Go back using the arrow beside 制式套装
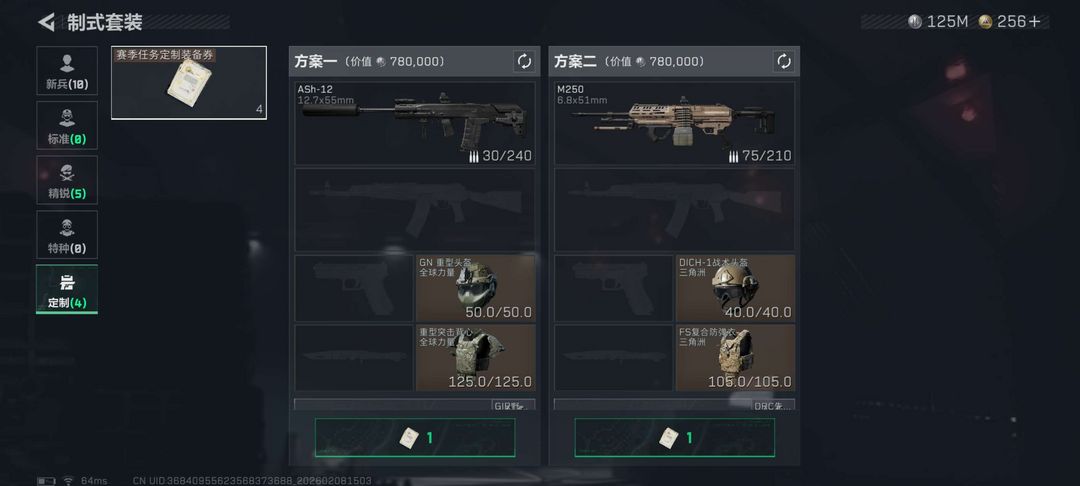 point(46,22)
